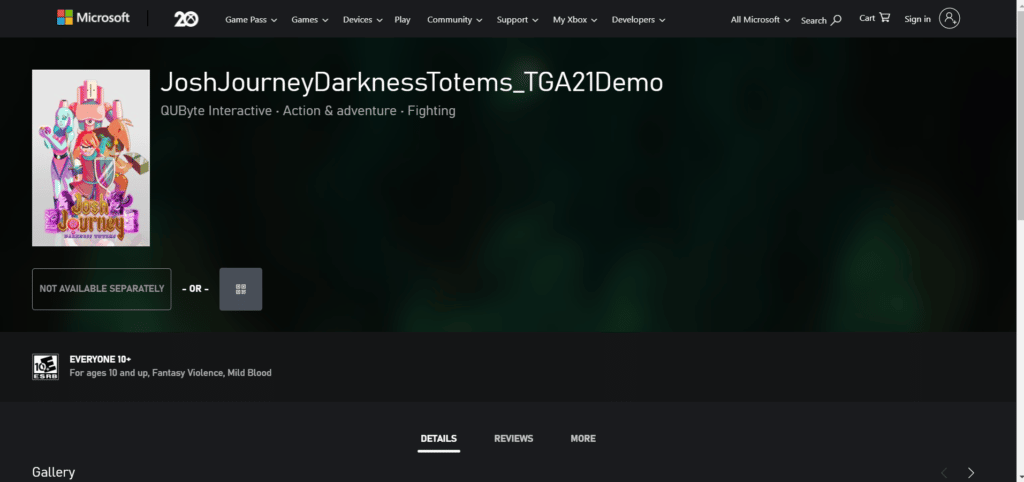Open the Xbox 20th anniversary logo

[x=186, y=19]
